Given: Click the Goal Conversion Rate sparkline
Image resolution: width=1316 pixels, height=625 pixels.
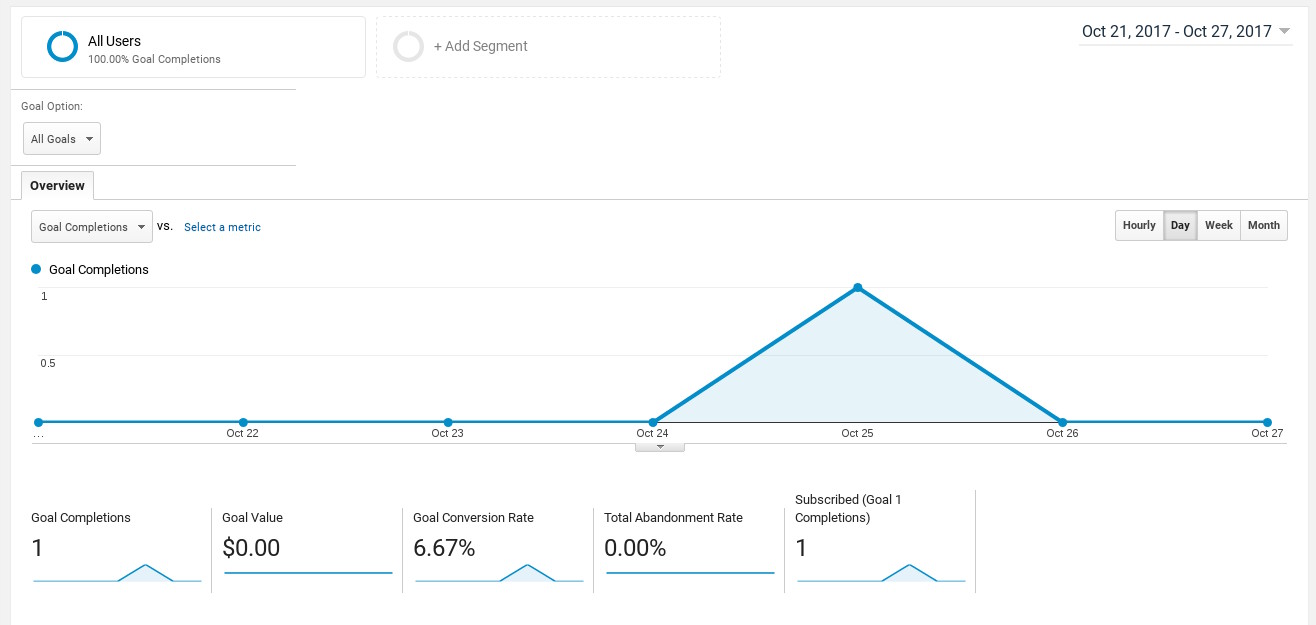Looking at the screenshot, I should tap(499, 572).
